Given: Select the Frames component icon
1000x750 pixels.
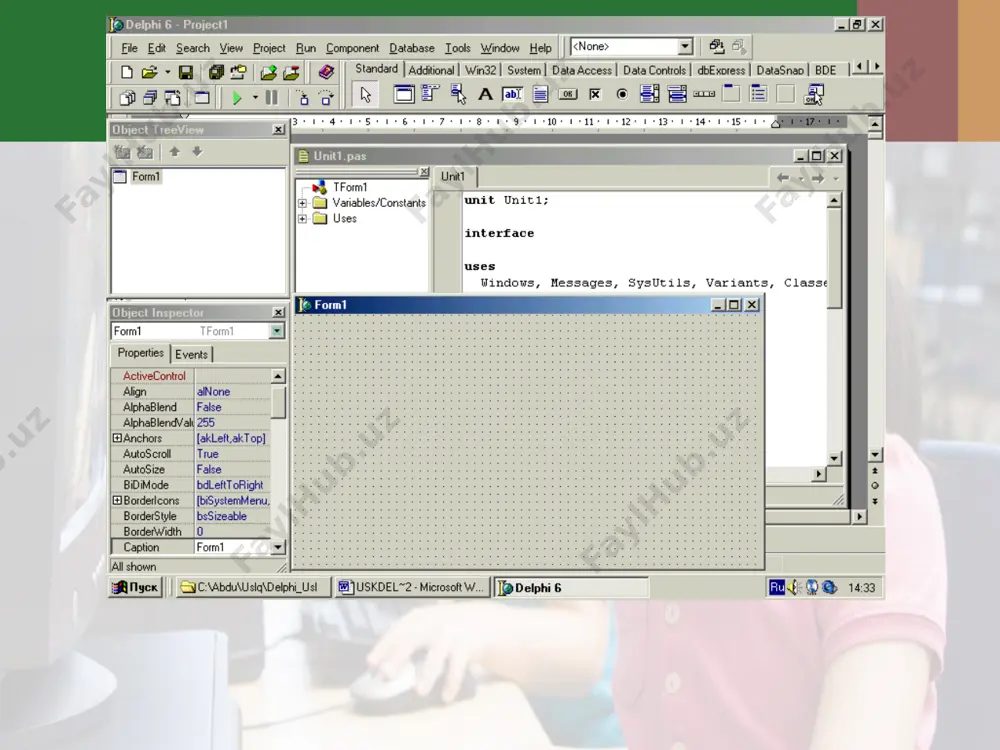Looking at the screenshot, I should (403, 94).
